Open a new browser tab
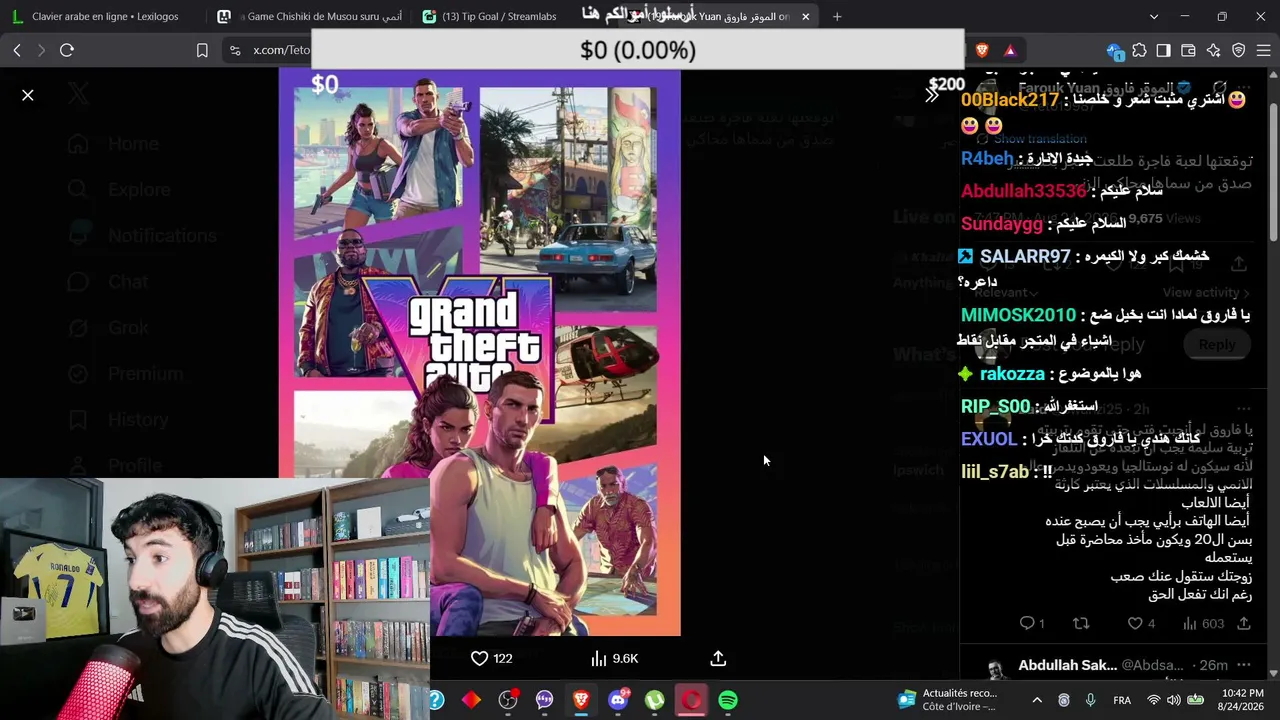This screenshot has height=720, width=1280. pyautogui.click(x=837, y=16)
